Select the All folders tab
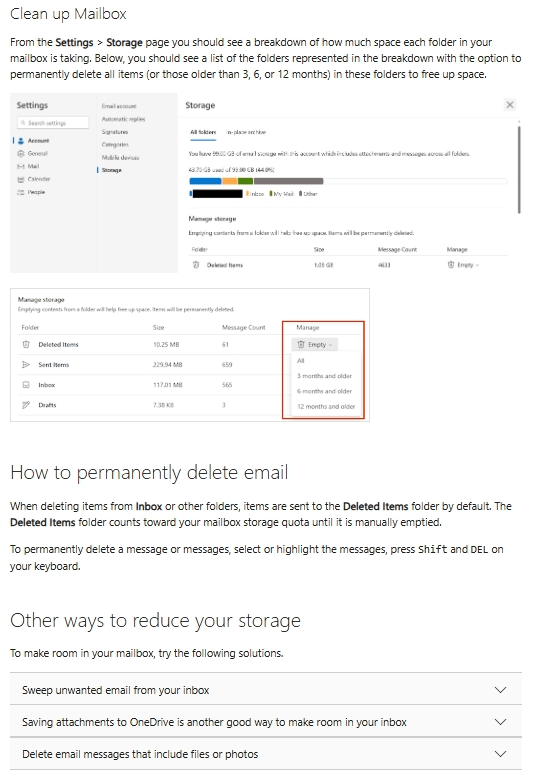540x771 pixels. 203,132
